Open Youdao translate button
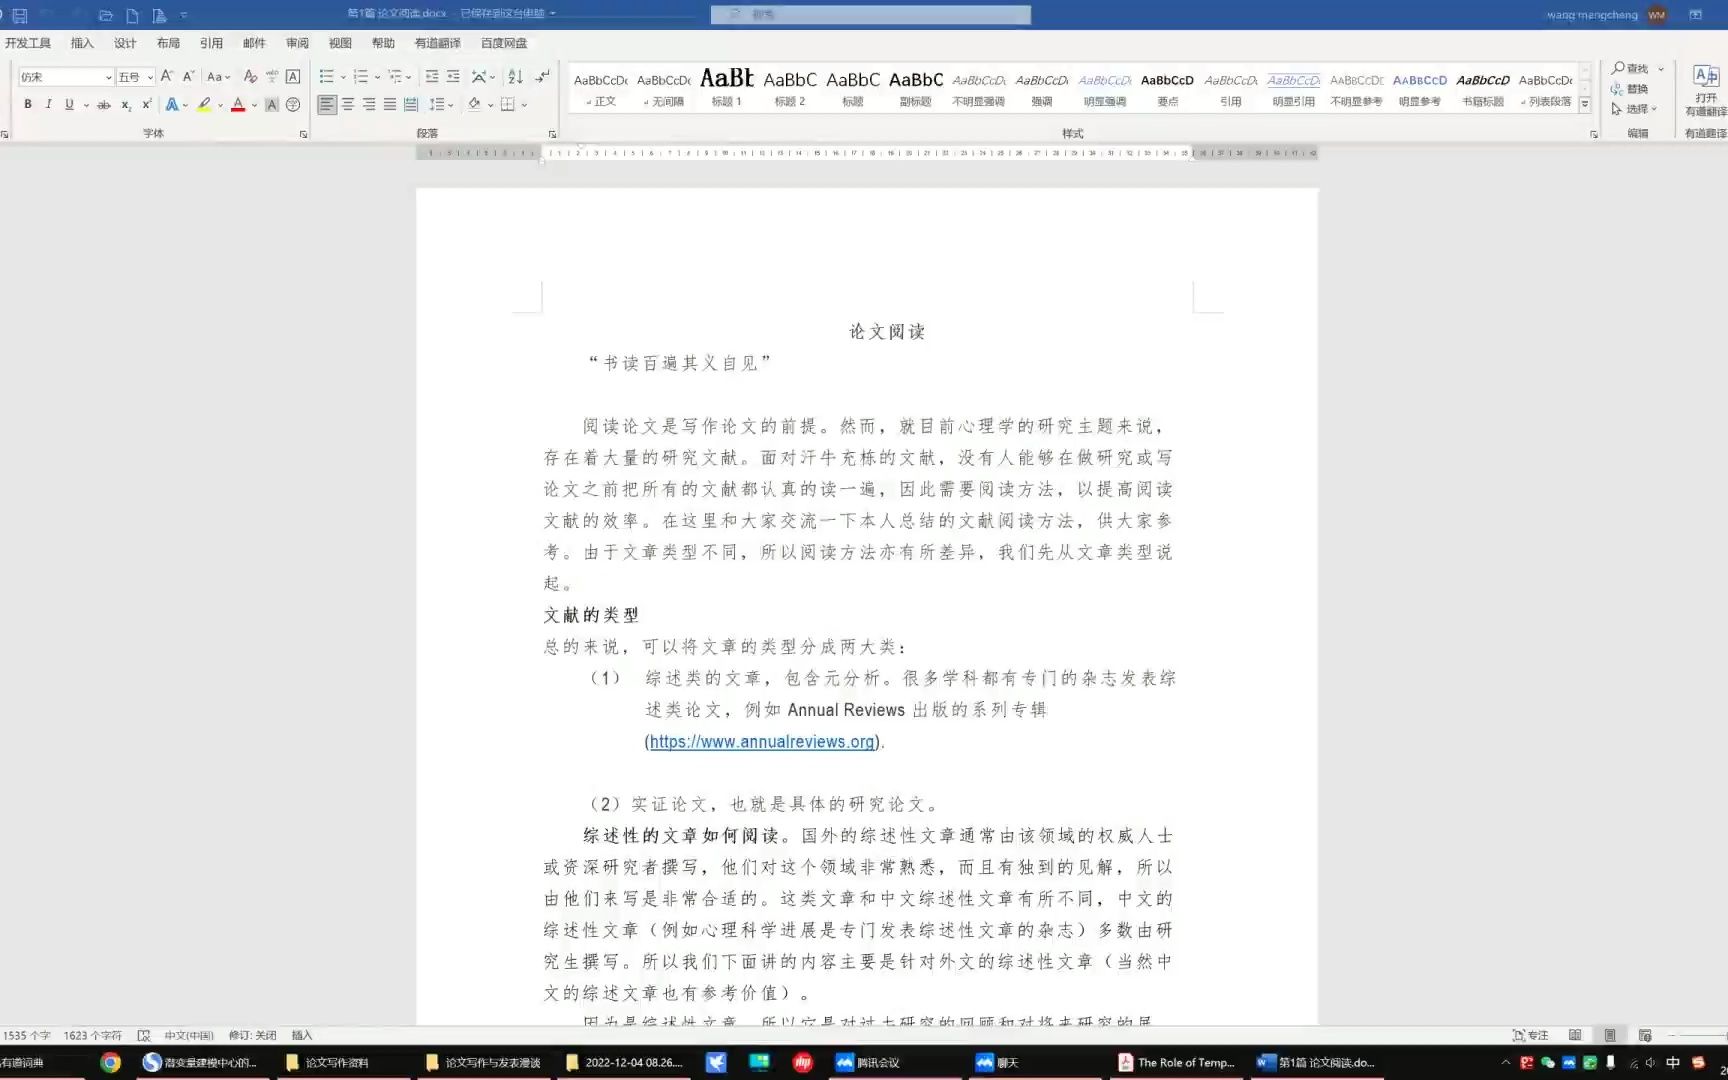The height and width of the screenshot is (1080, 1728). pos(1706,90)
